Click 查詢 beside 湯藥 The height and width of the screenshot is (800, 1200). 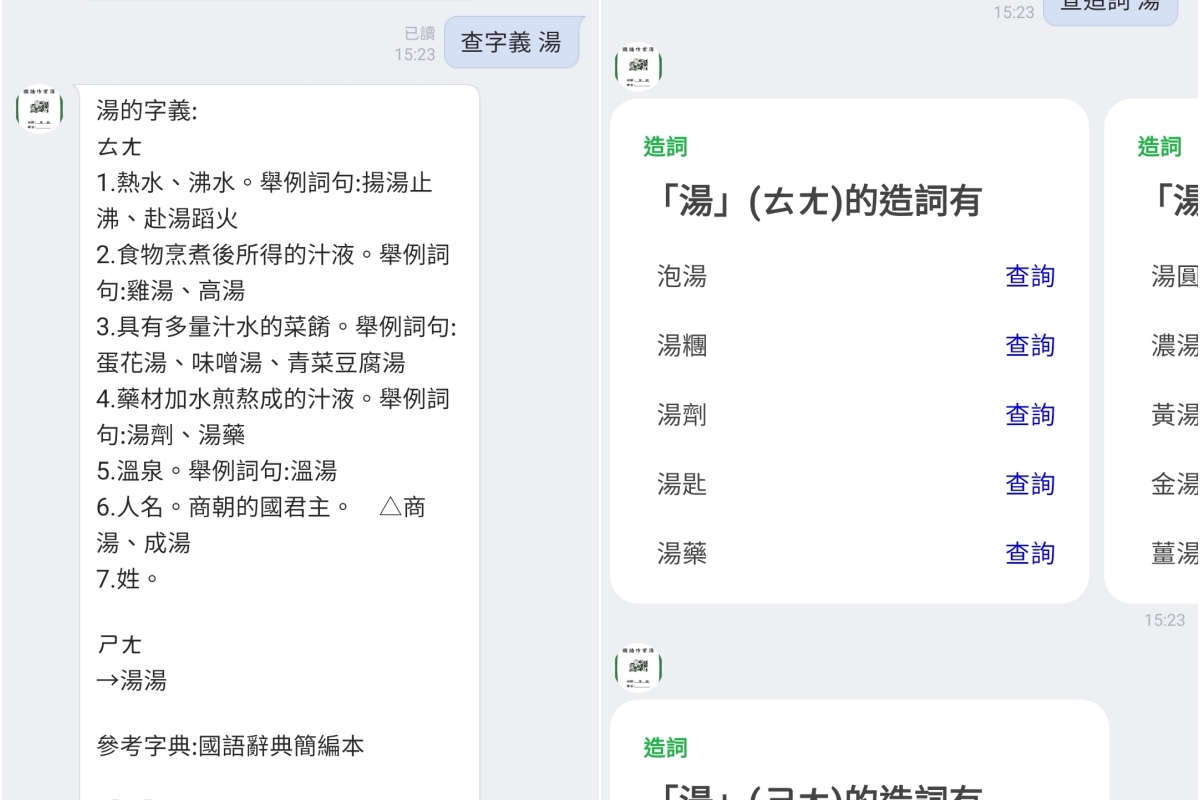[x=1030, y=552]
